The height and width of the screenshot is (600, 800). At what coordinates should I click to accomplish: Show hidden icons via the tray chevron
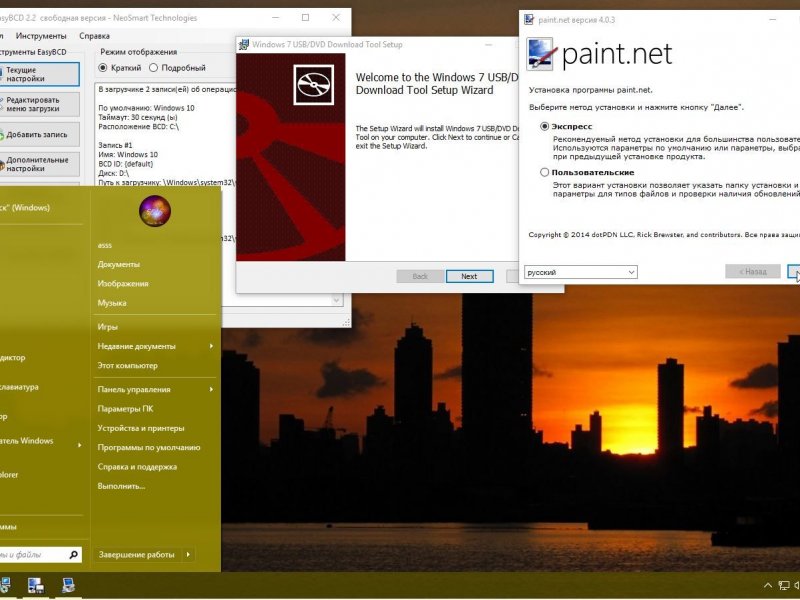pos(767,585)
